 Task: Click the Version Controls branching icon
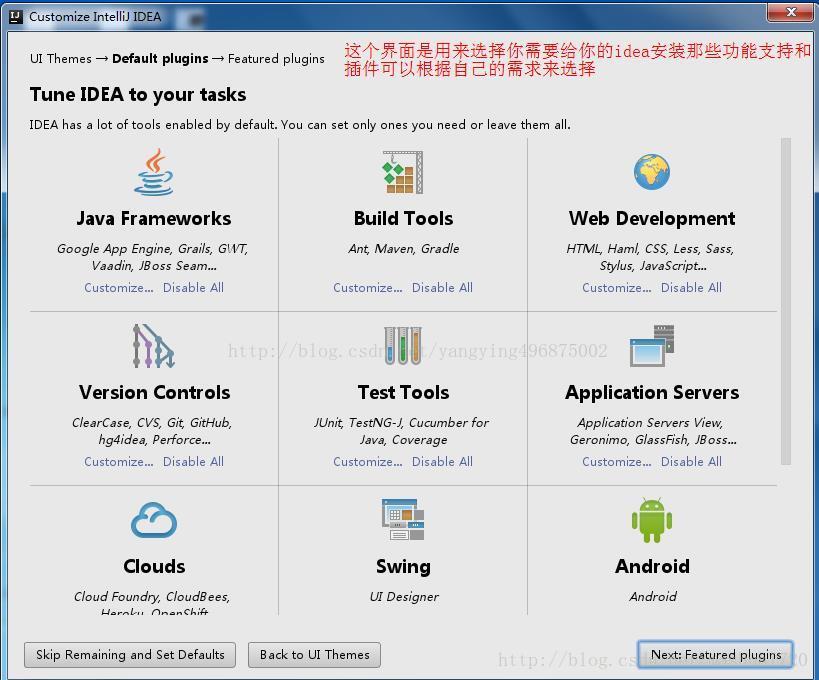[154, 347]
